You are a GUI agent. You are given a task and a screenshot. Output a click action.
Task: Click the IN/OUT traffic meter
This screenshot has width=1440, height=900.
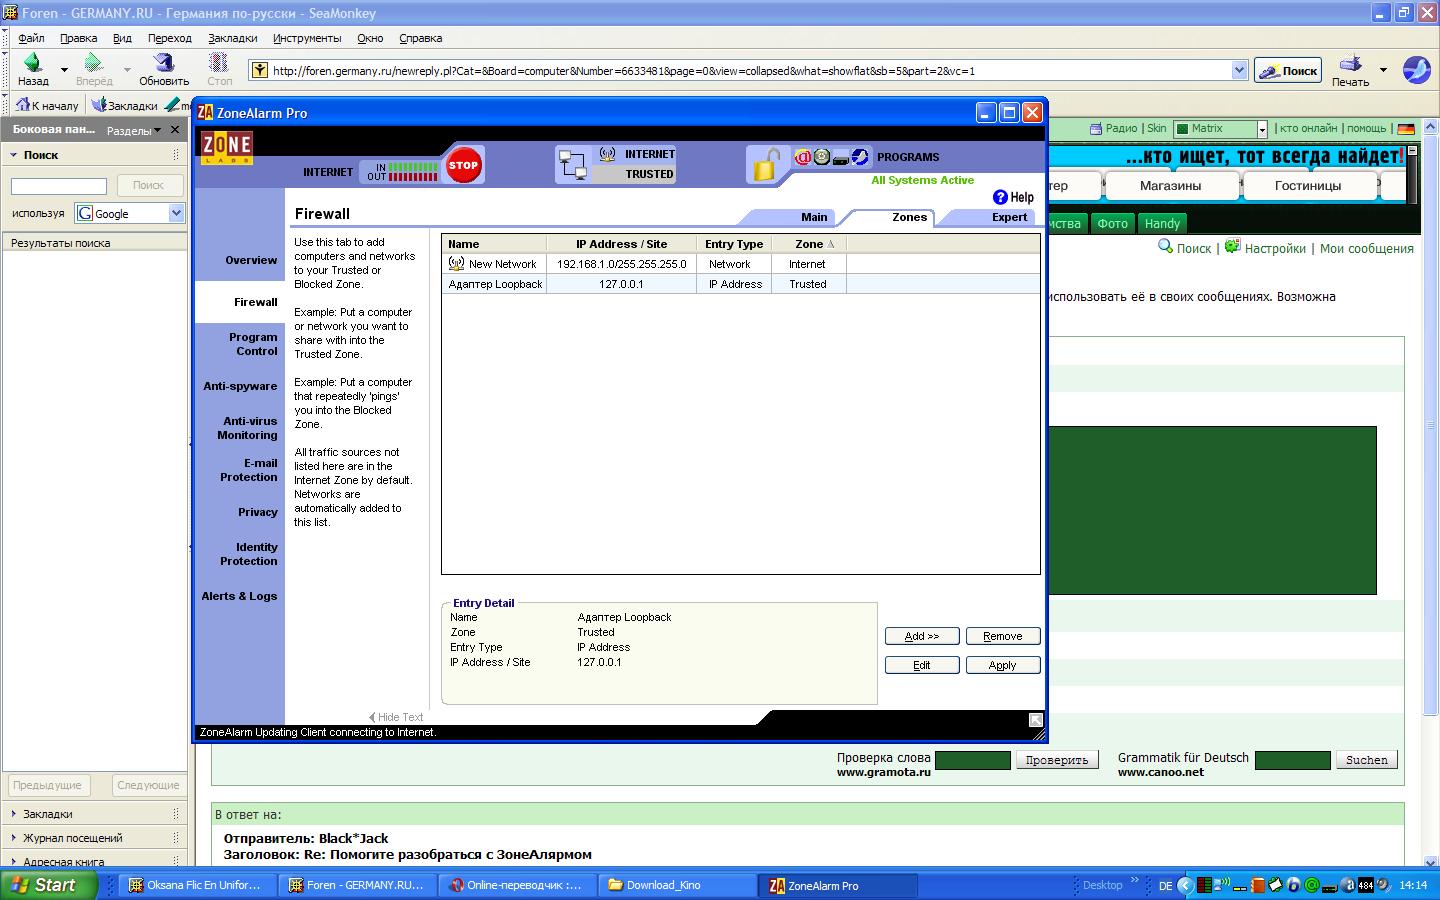(402, 171)
